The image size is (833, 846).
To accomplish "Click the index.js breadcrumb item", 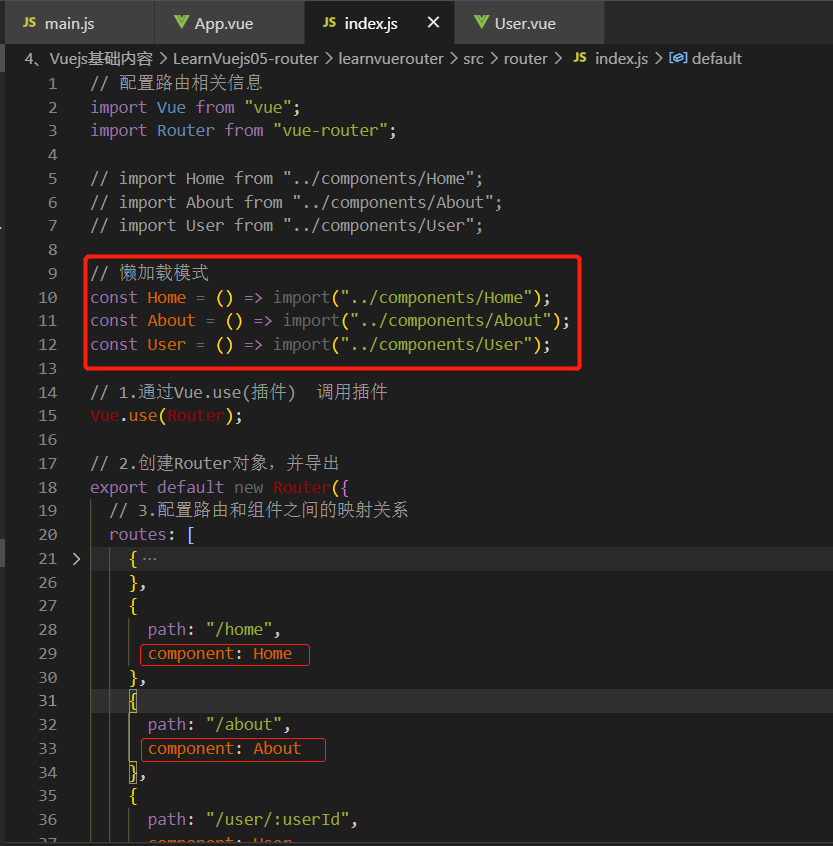I will coord(622,58).
